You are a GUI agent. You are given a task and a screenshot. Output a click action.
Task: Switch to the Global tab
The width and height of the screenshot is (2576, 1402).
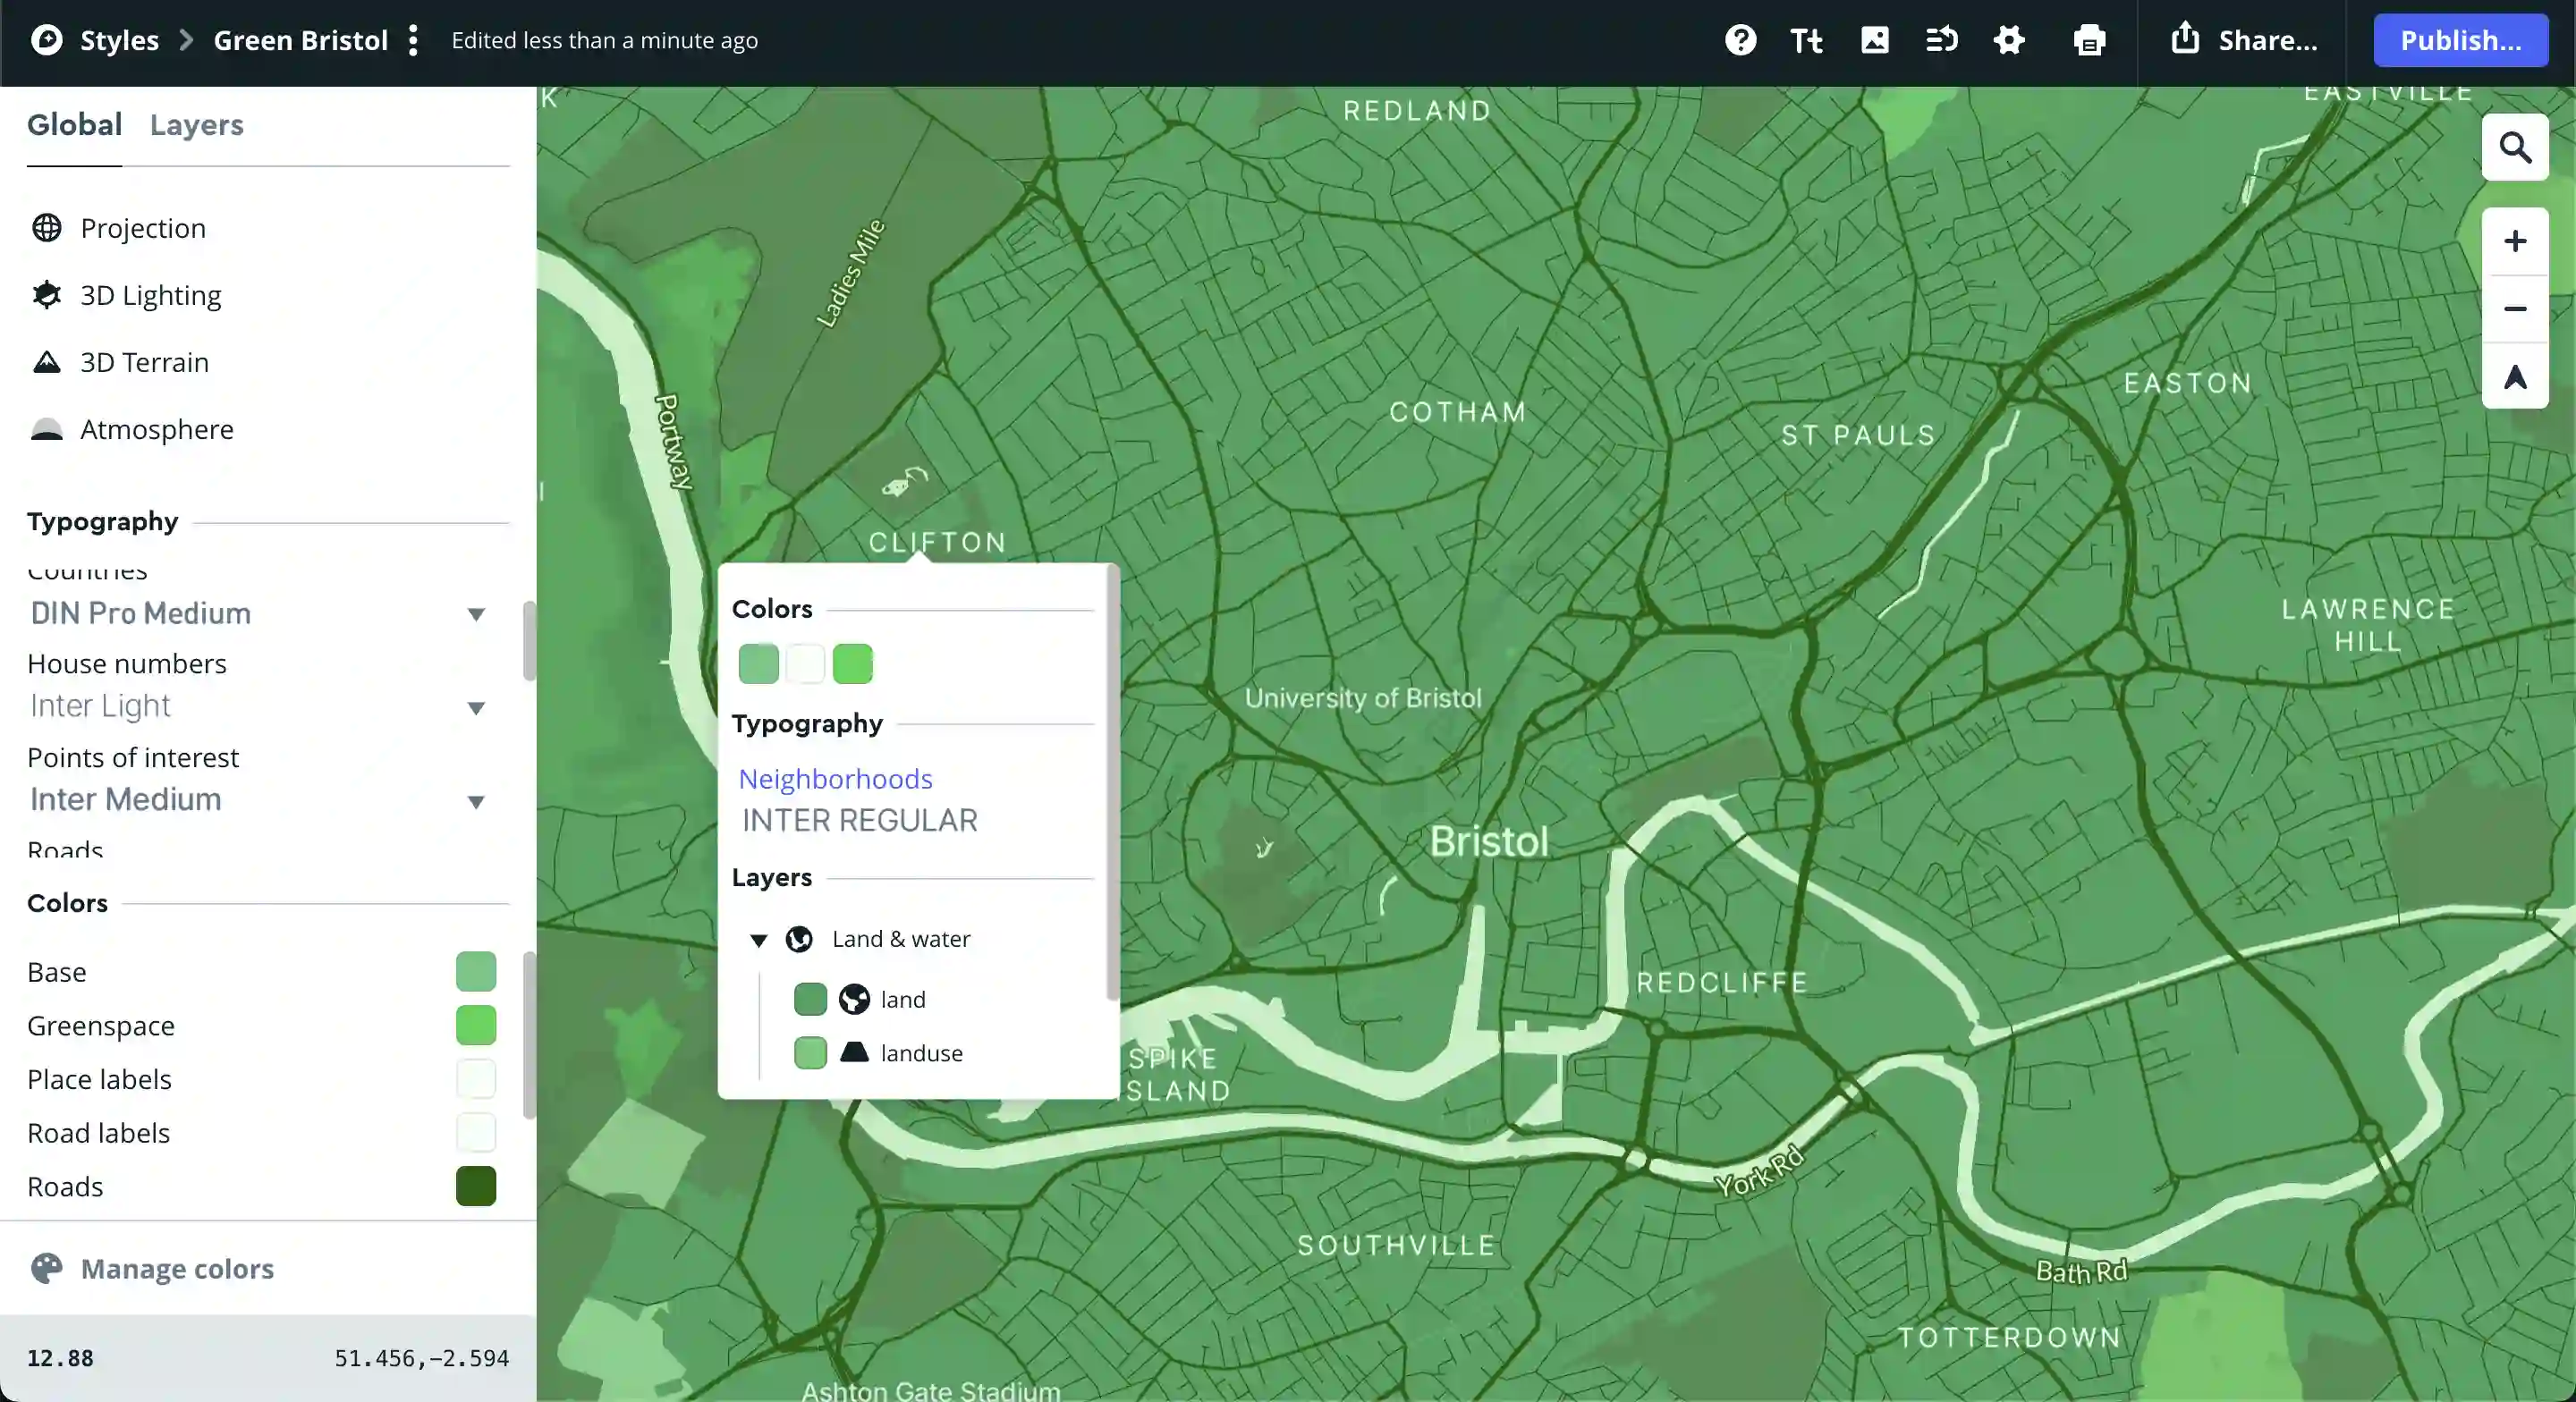click(74, 125)
